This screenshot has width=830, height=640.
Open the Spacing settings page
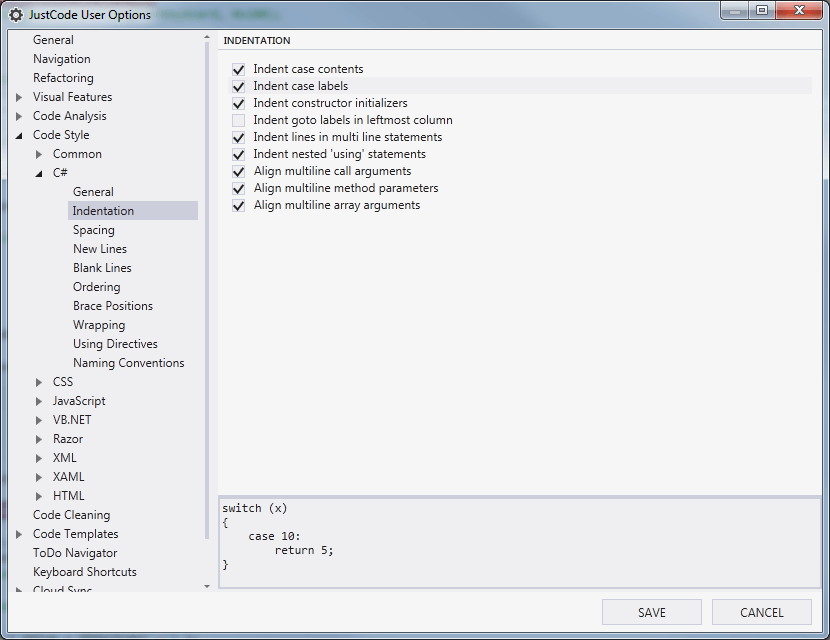94,230
